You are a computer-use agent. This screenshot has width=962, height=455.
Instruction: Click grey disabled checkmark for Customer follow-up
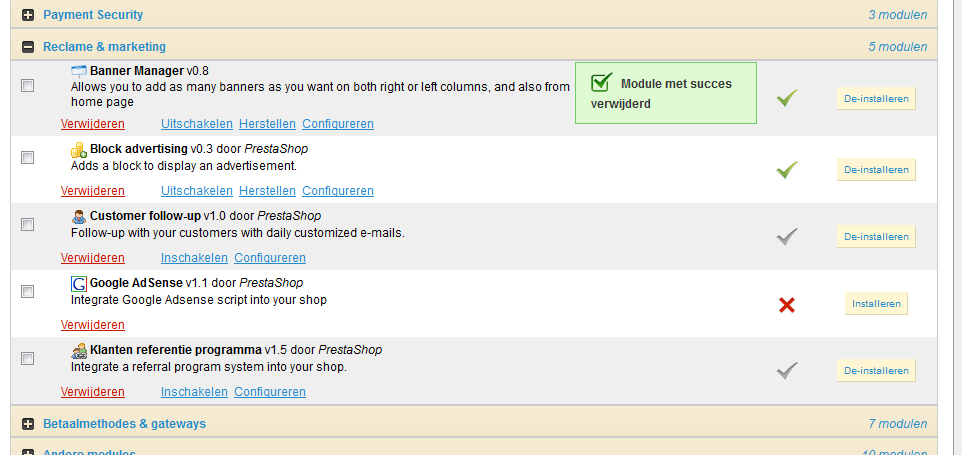[787, 237]
